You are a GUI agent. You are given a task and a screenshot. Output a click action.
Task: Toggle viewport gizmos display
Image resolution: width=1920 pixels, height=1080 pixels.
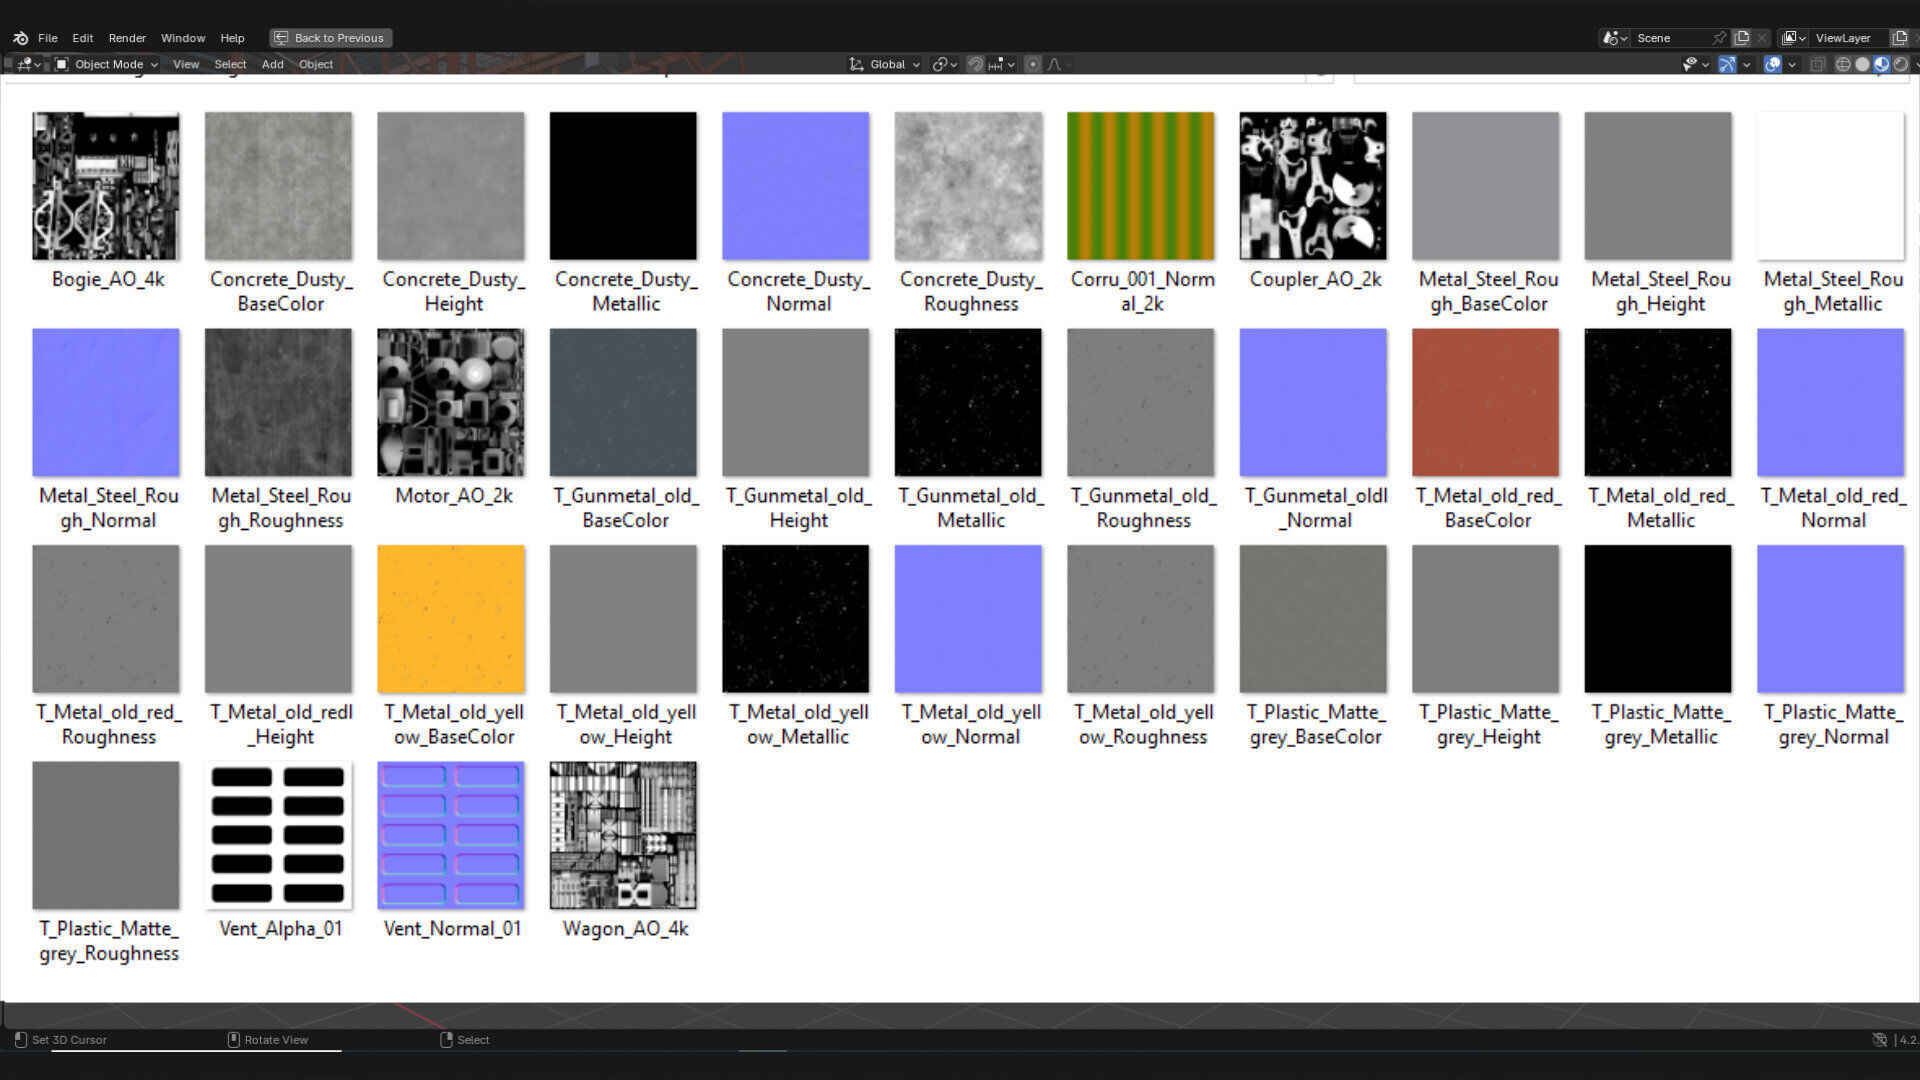(x=1727, y=64)
